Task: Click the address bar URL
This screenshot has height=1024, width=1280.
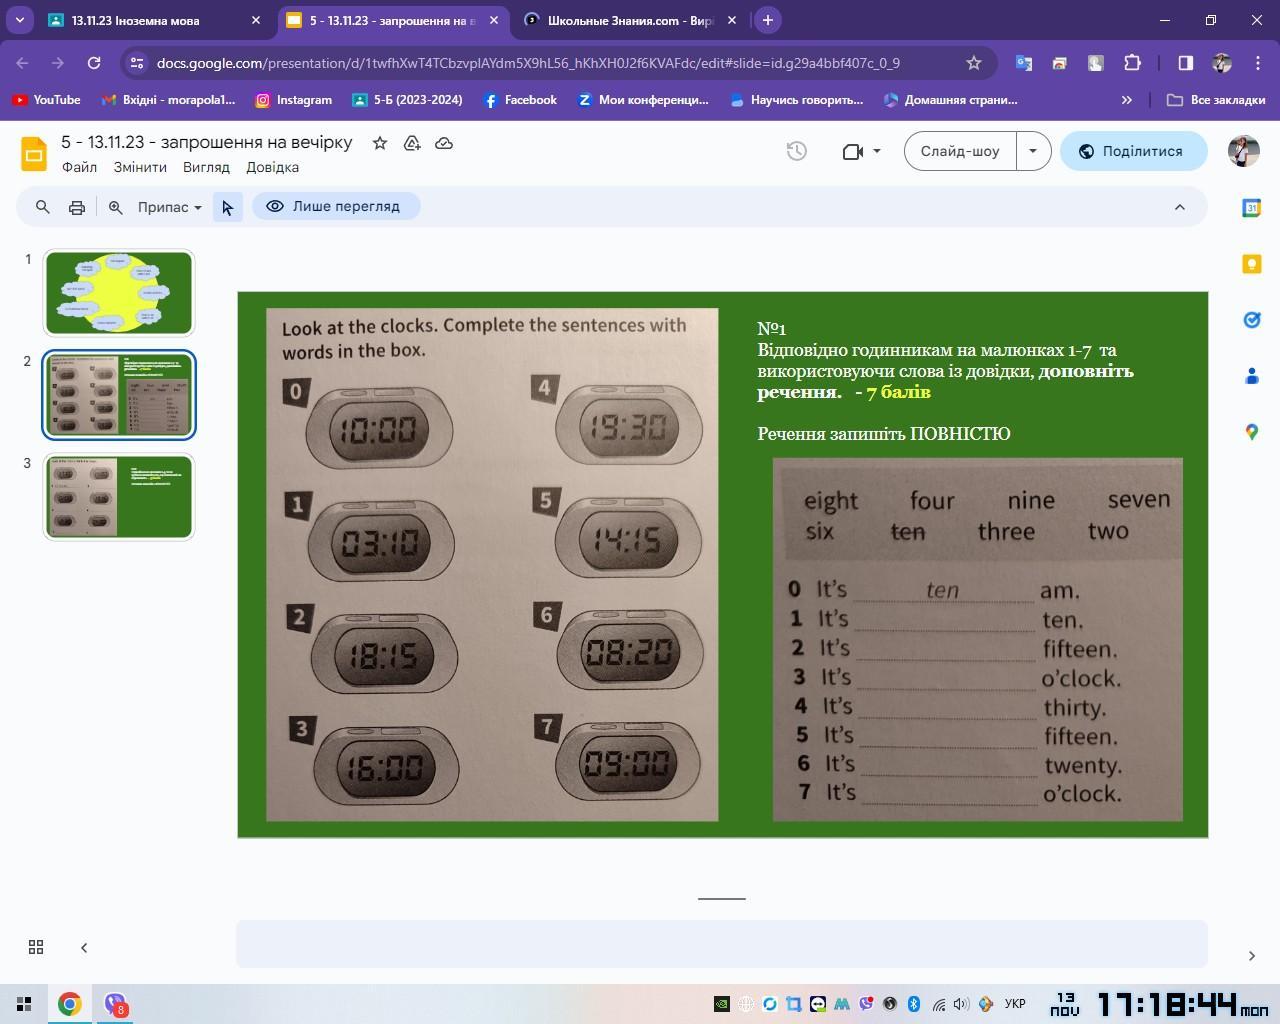Action: click(x=528, y=63)
